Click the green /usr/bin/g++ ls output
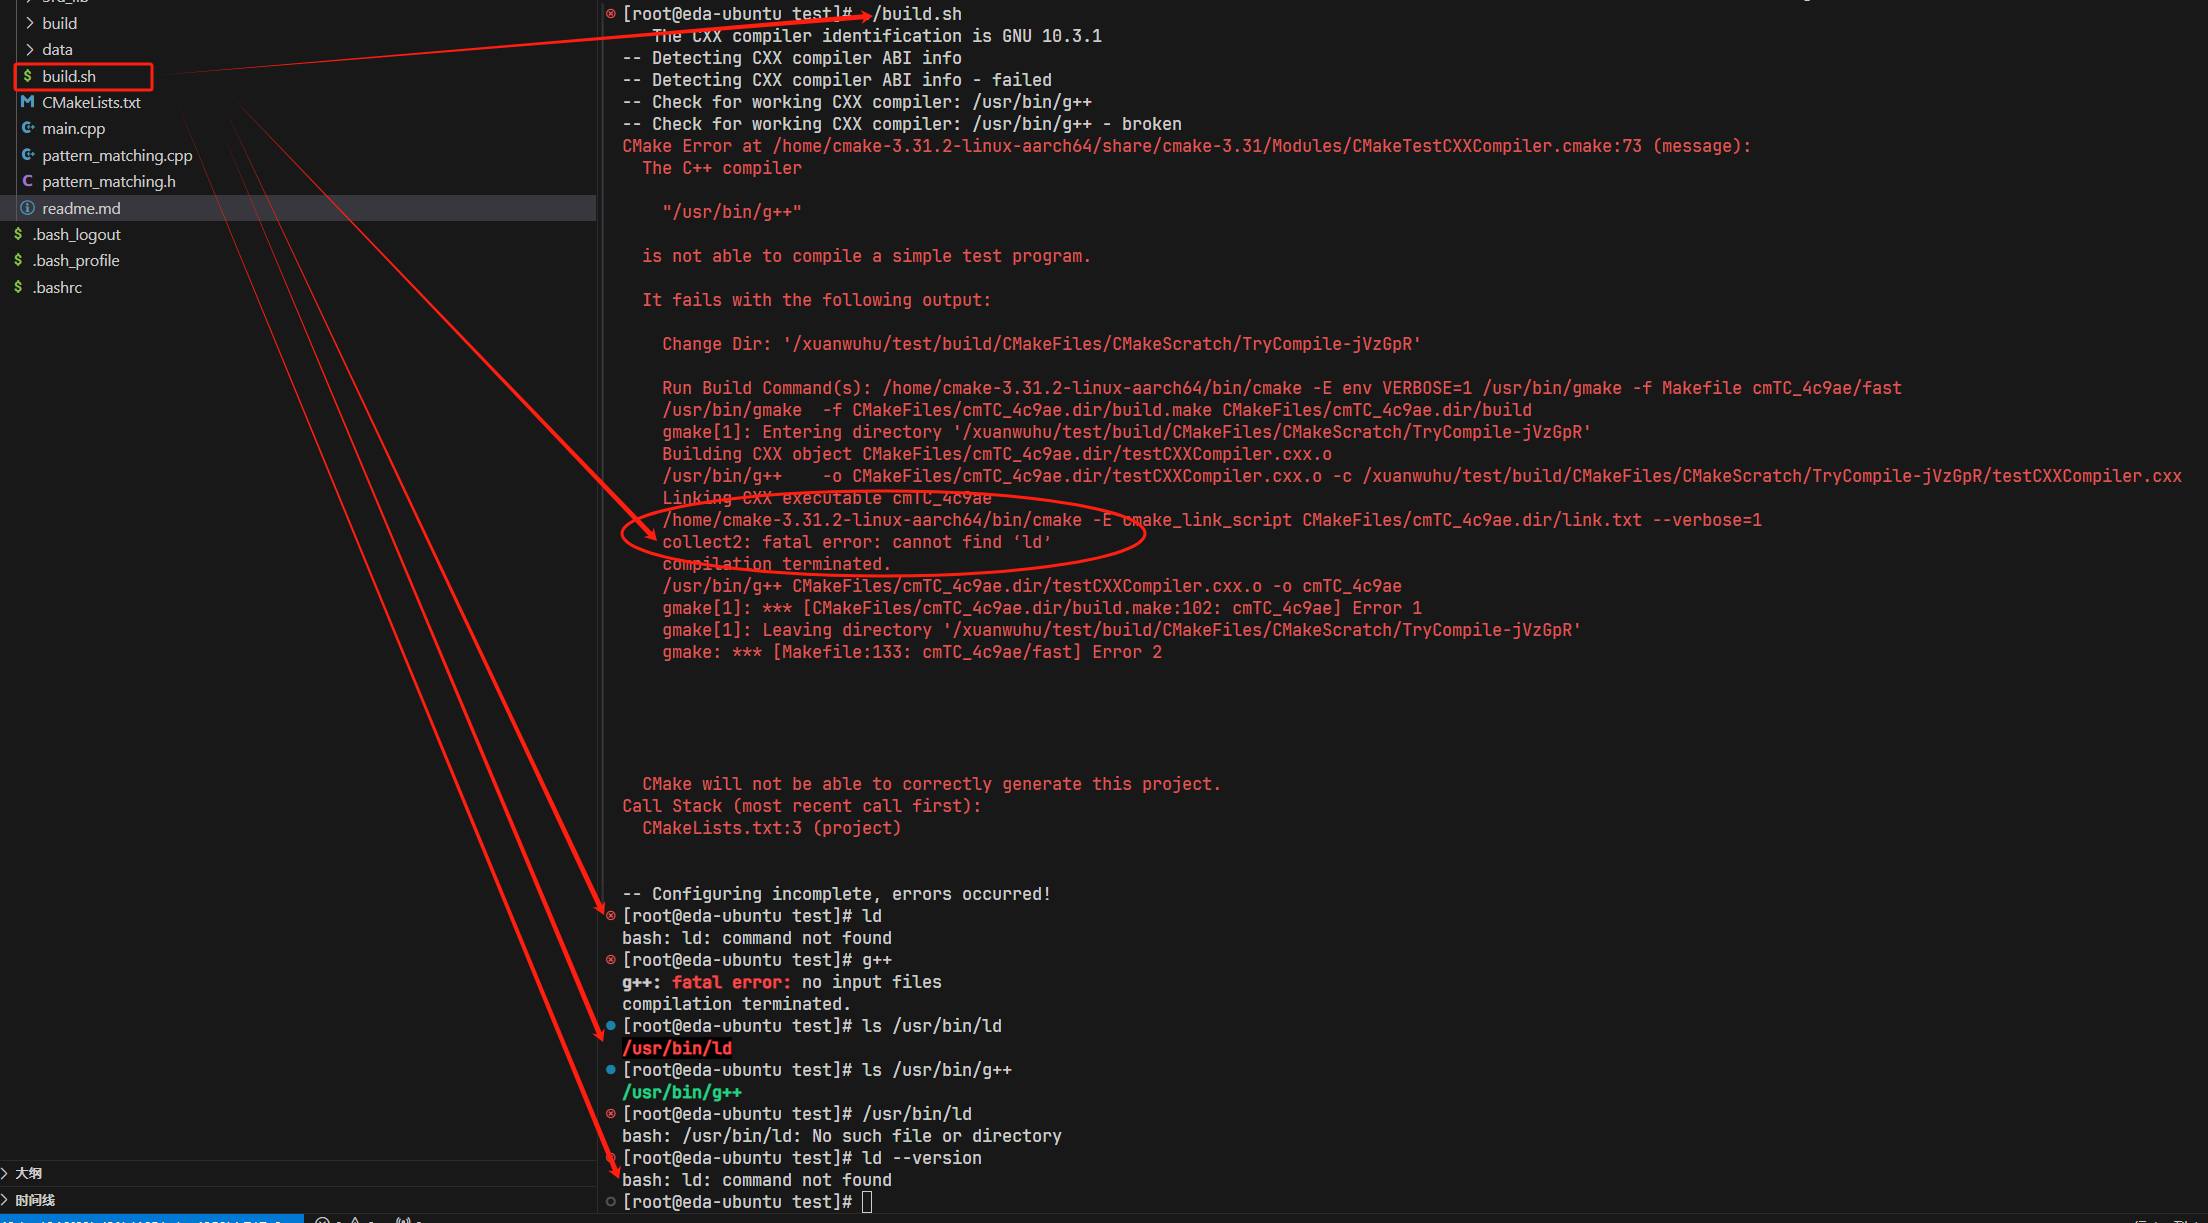The height and width of the screenshot is (1223, 2208). click(x=682, y=1092)
